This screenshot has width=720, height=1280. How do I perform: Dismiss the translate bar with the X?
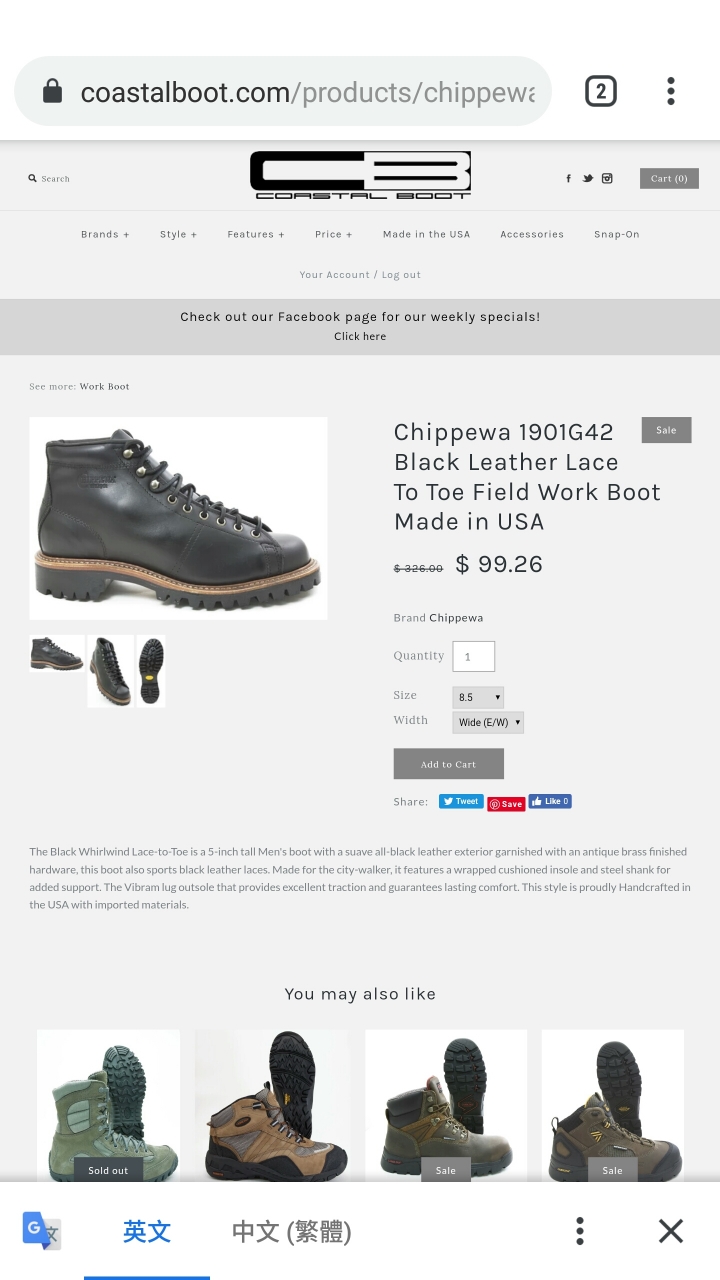[x=671, y=1231]
